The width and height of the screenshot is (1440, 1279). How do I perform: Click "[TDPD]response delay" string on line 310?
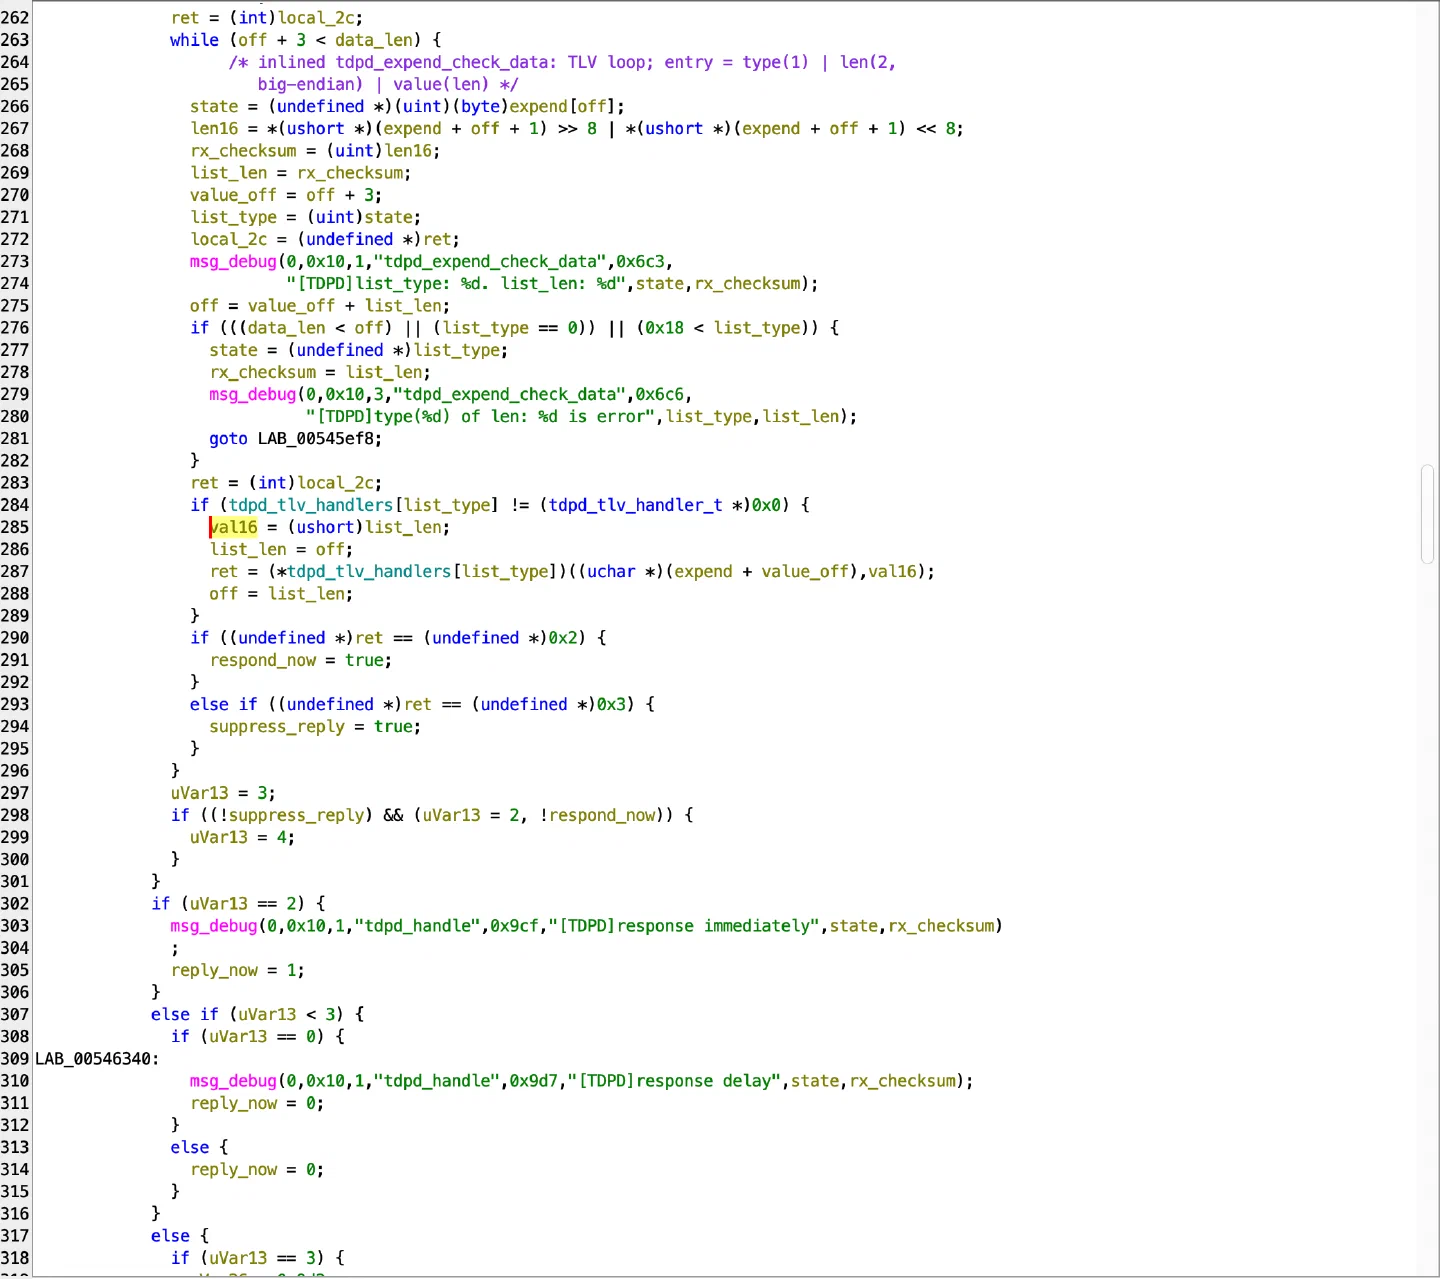tap(674, 1081)
